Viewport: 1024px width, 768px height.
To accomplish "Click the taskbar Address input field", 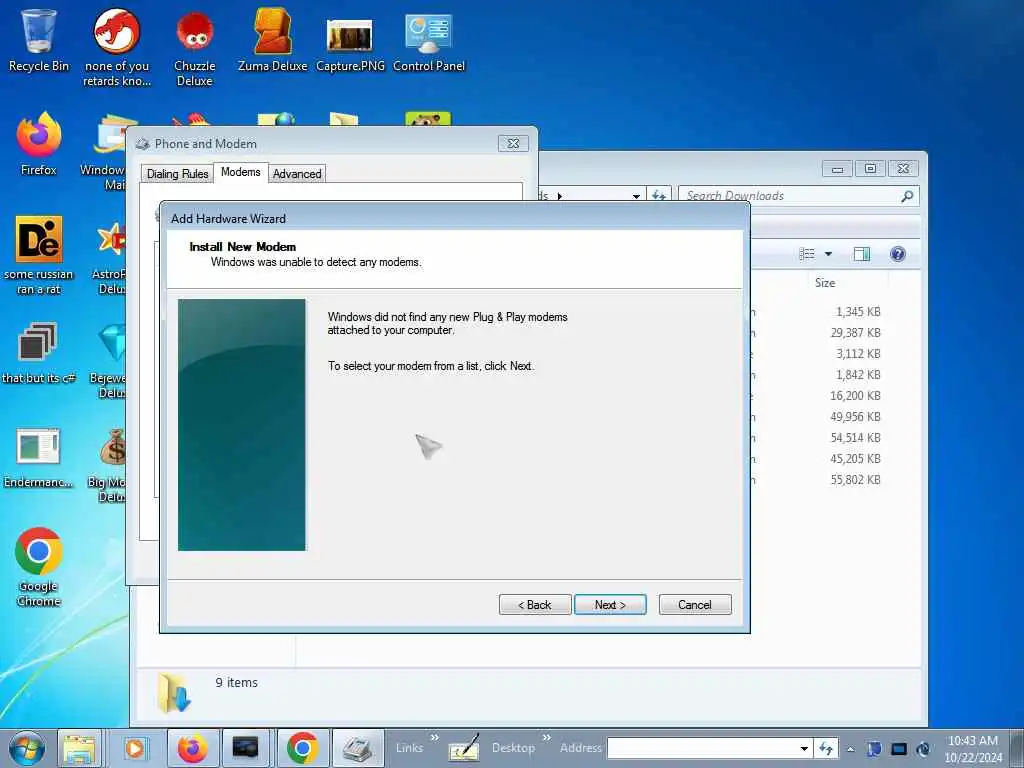I will (703, 749).
